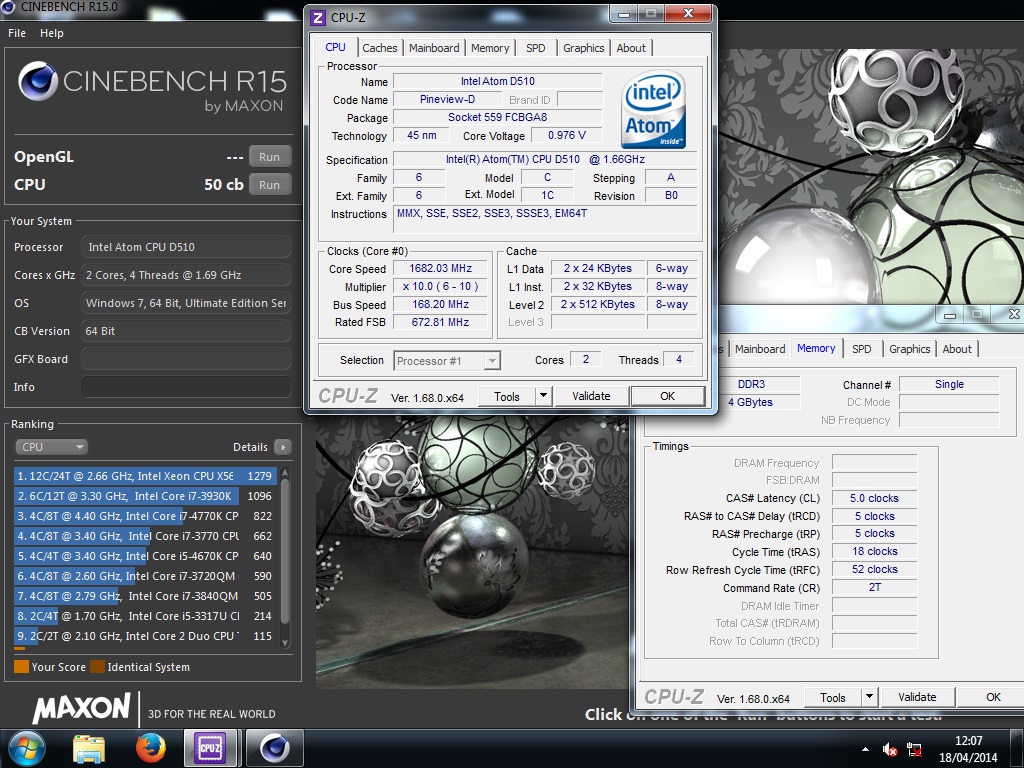Open About tab in rear CPU-Z
The image size is (1024, 768).
957,349
